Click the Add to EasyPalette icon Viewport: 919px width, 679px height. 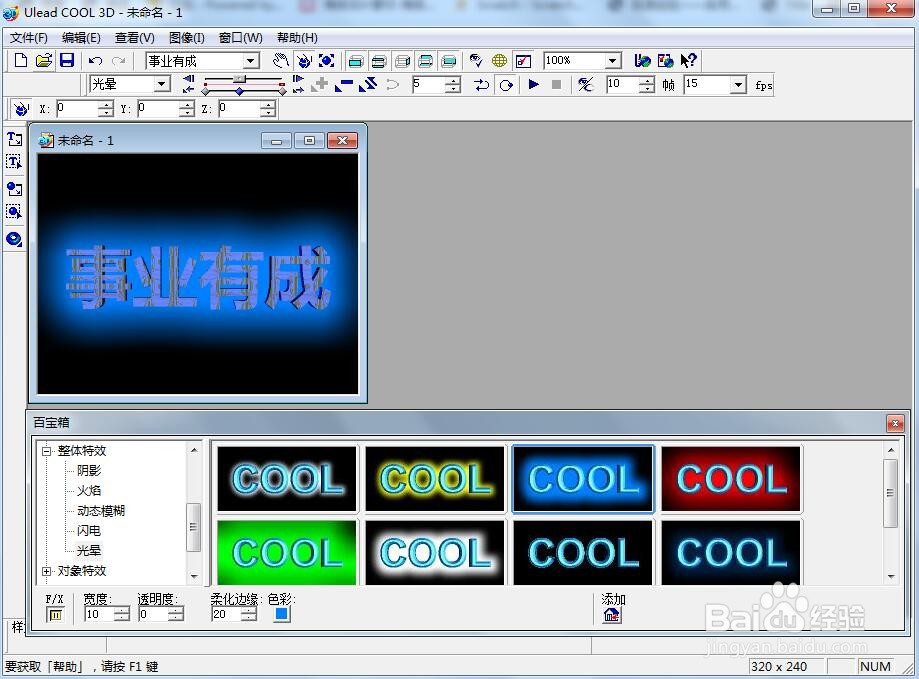(612, 615)
